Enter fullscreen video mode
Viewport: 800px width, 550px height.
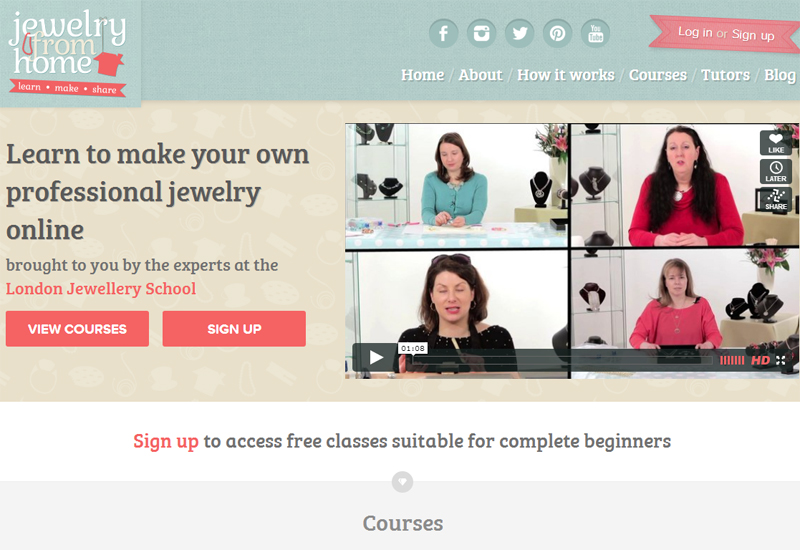click(781, 360)
